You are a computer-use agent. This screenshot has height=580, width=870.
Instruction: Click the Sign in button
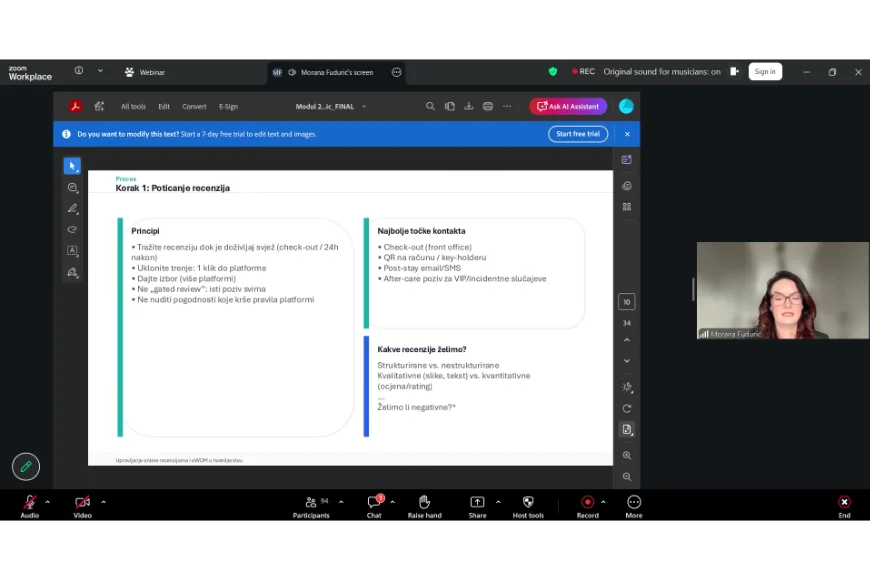tap(765, 72)
